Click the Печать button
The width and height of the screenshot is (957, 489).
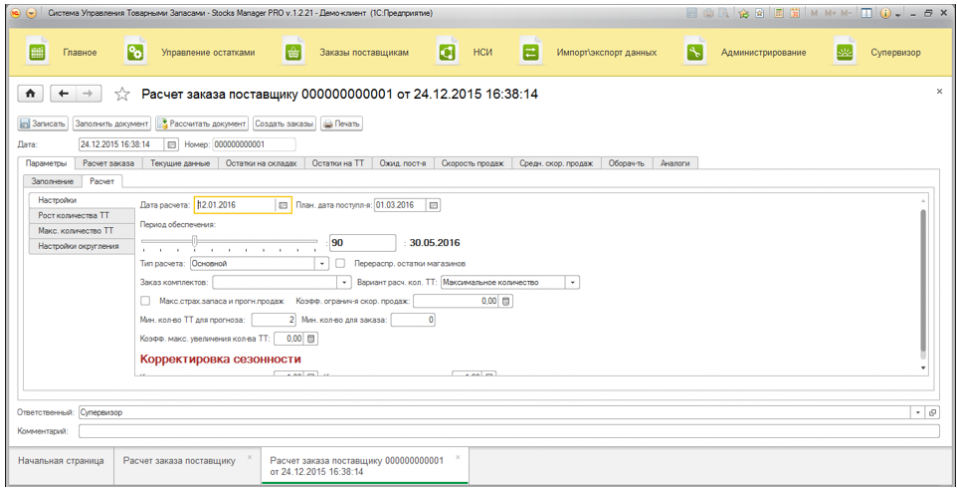[x=341, y=123]
